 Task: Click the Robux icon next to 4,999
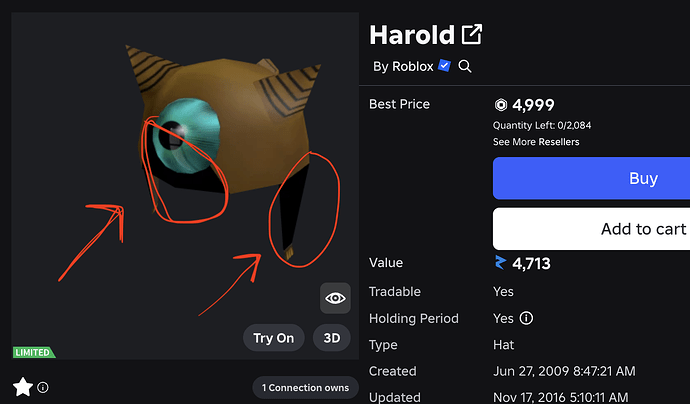[x=500, y=105]
